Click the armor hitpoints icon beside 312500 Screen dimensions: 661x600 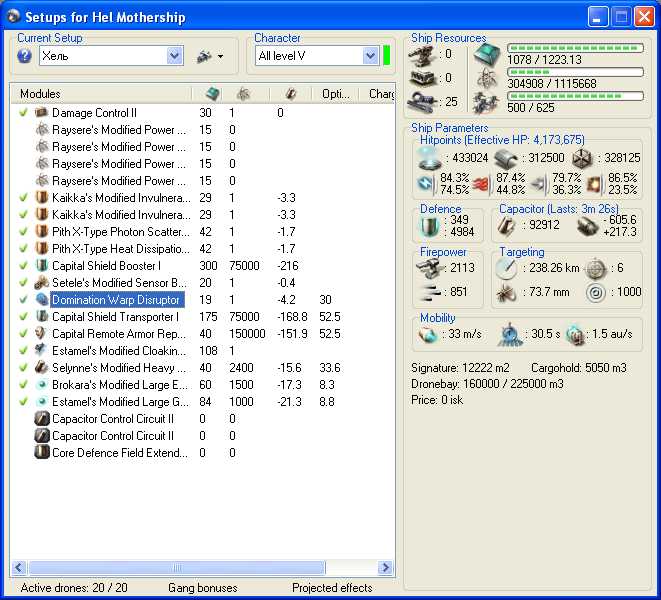(505, 158)
